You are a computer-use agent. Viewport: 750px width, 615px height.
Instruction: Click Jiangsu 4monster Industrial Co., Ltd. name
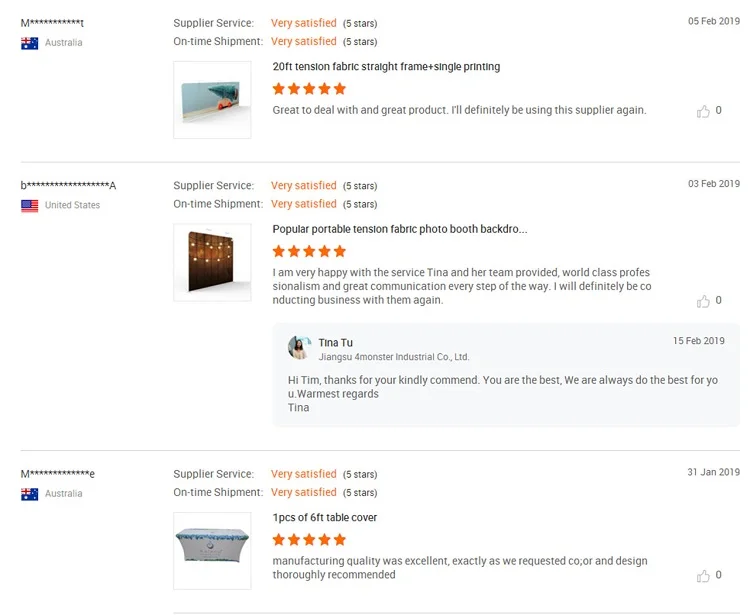(x=393, y=357)
